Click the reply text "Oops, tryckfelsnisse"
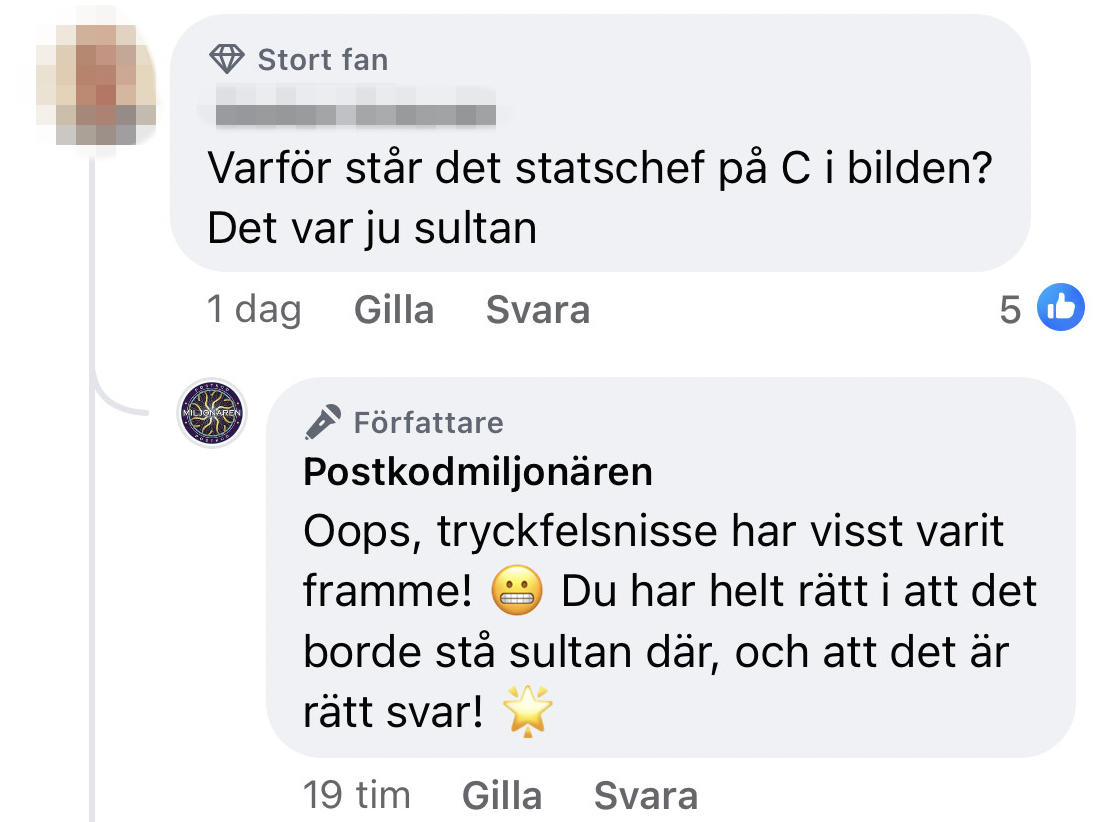The width and height of the screenshot is (1110, 822). (652, 533)
